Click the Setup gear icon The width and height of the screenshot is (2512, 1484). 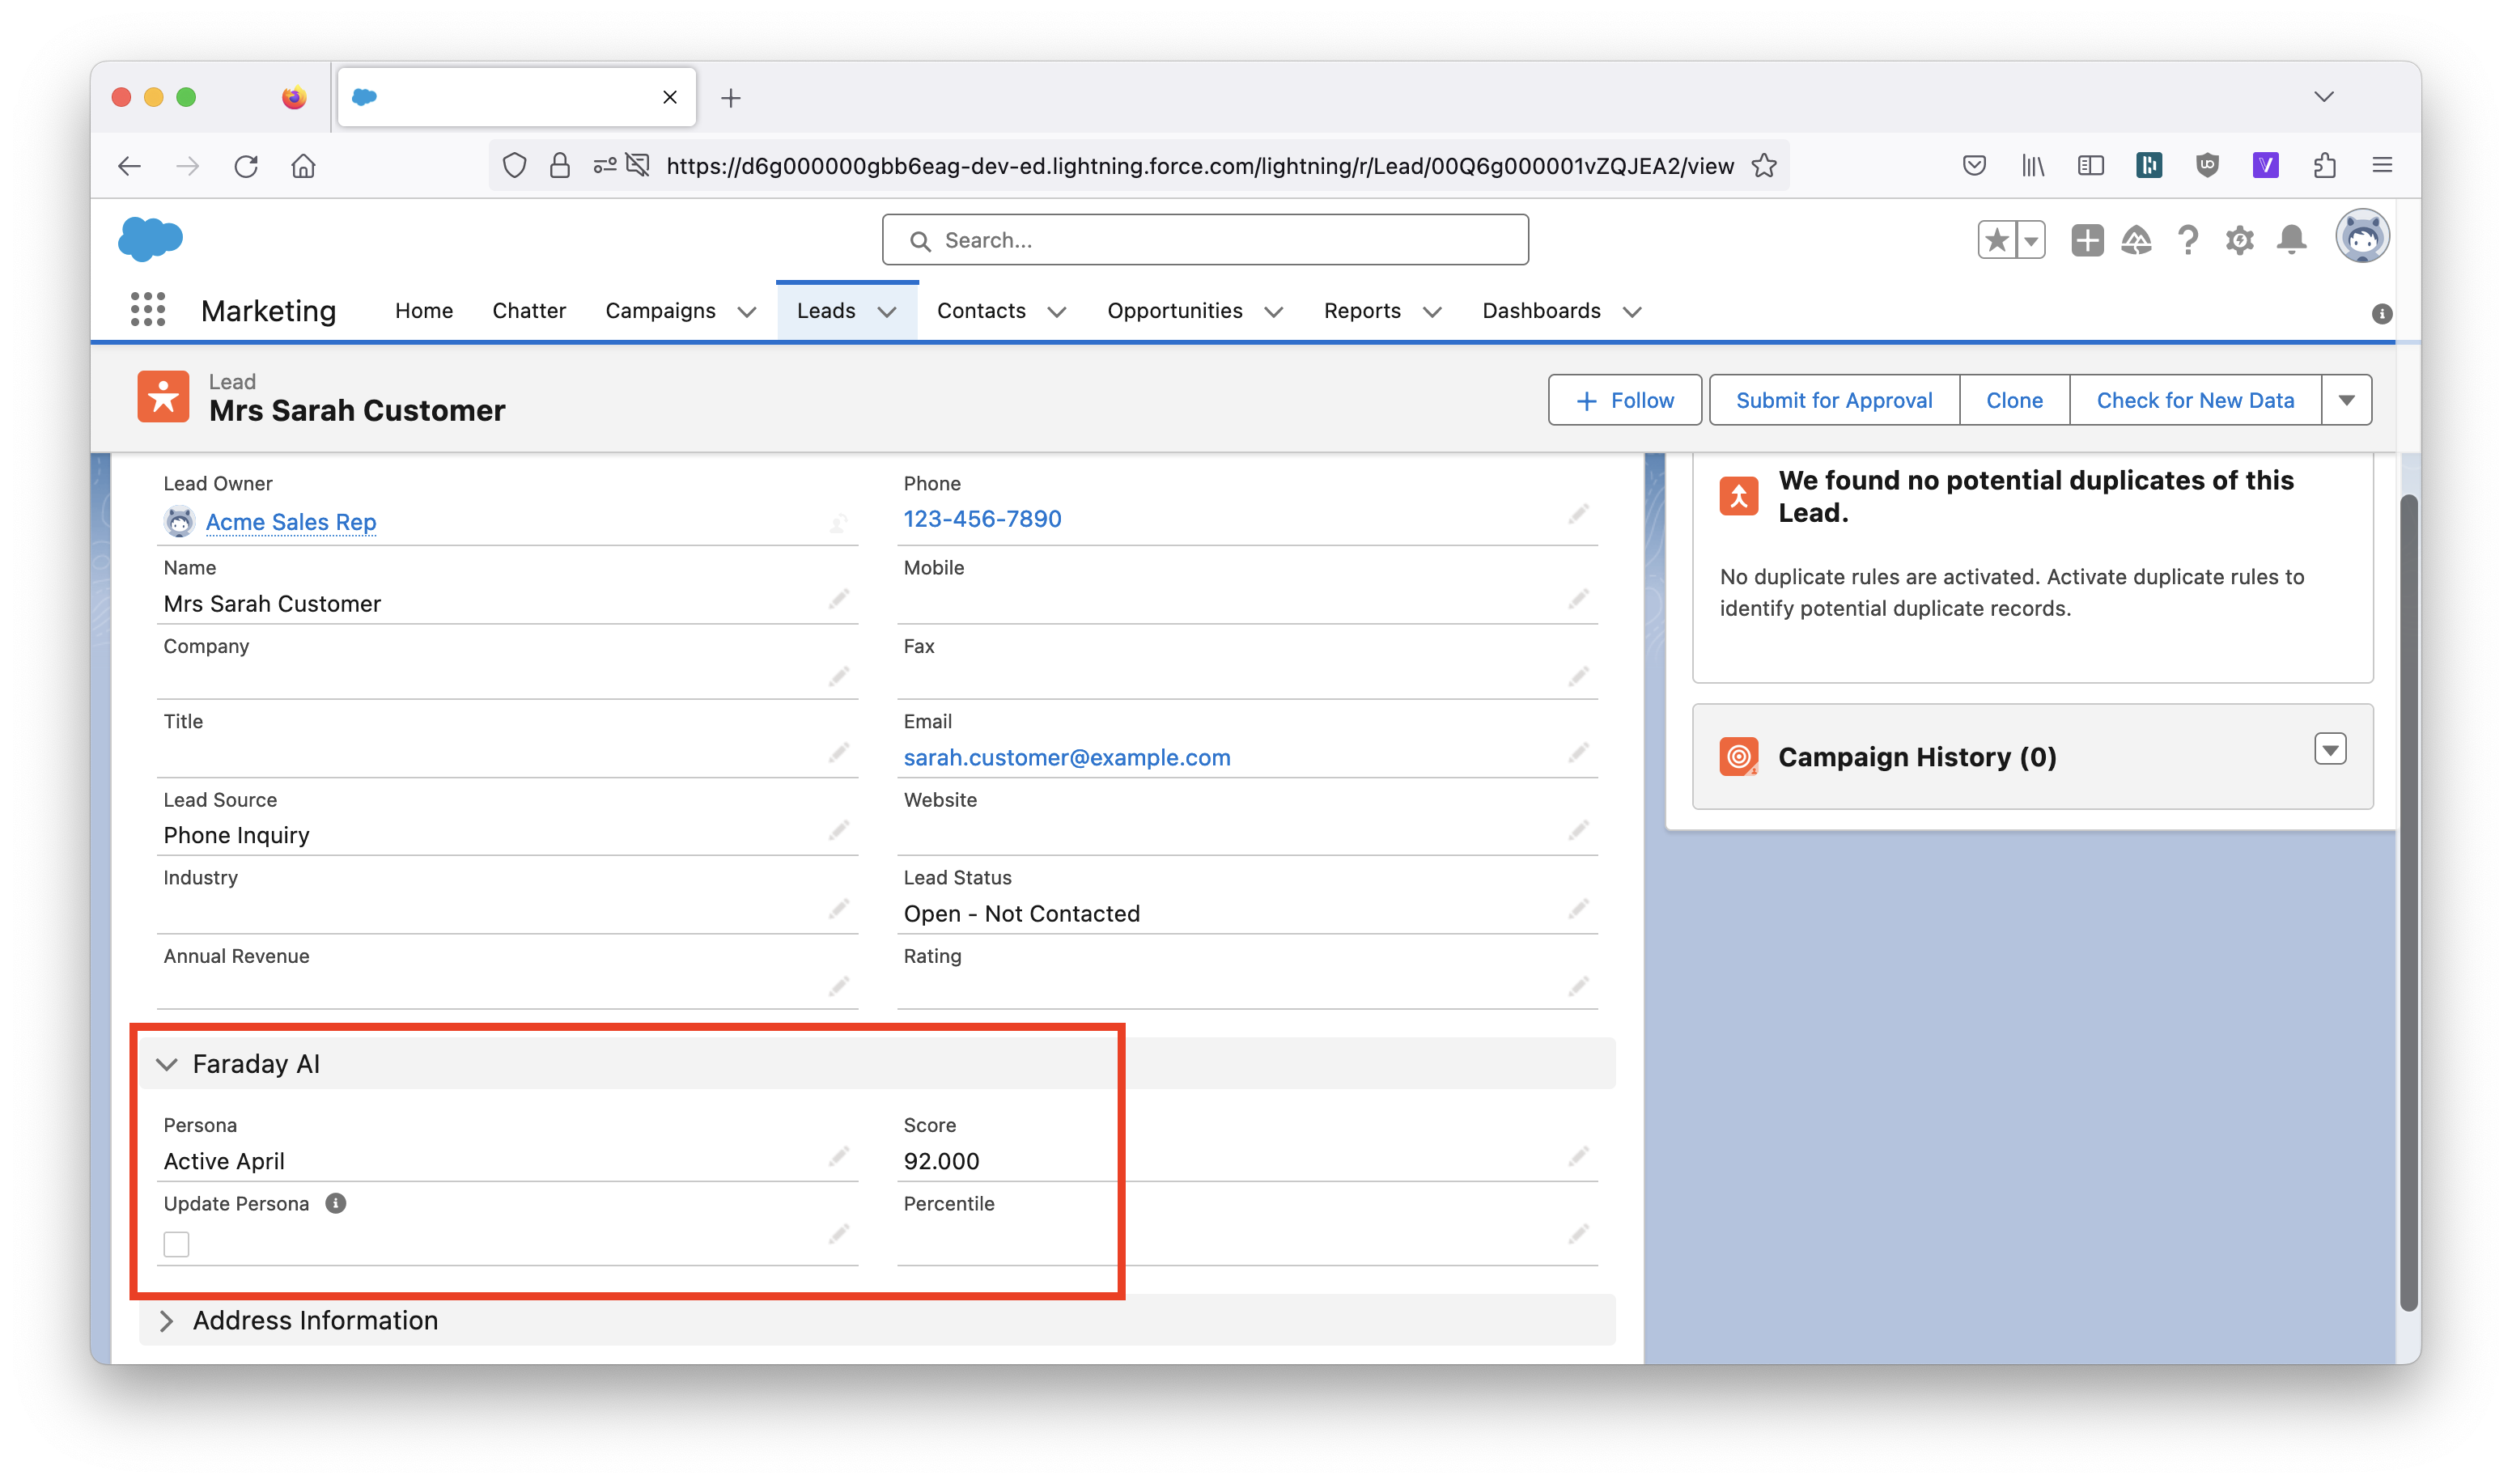2239,240
